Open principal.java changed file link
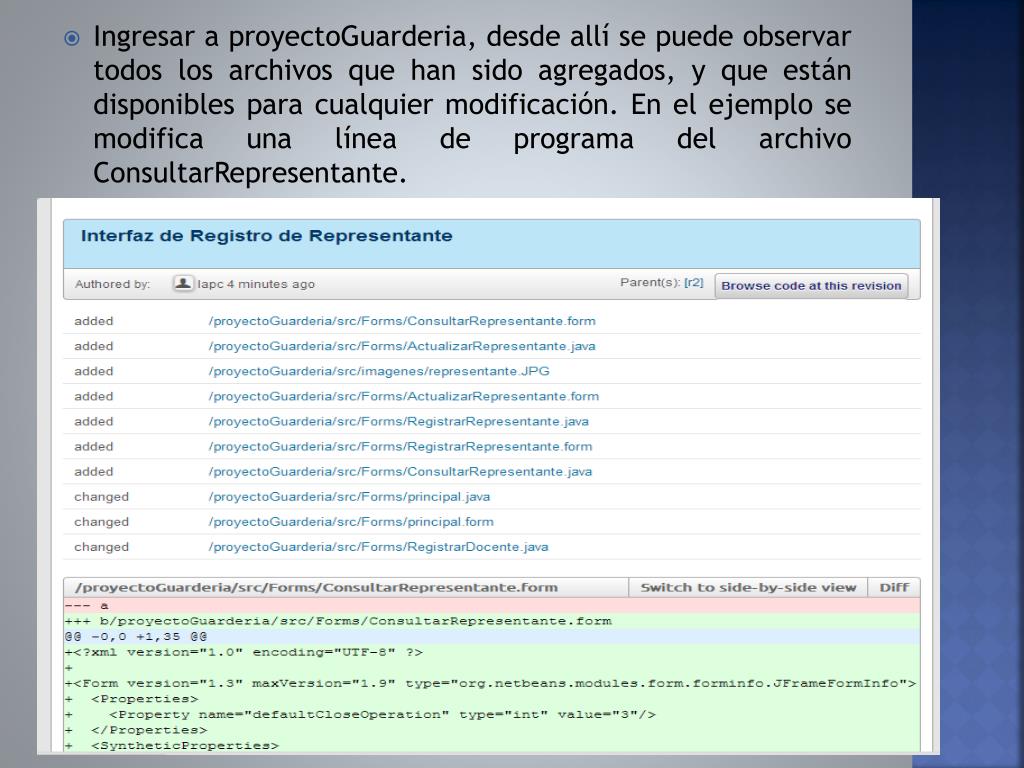 [349, 497]
